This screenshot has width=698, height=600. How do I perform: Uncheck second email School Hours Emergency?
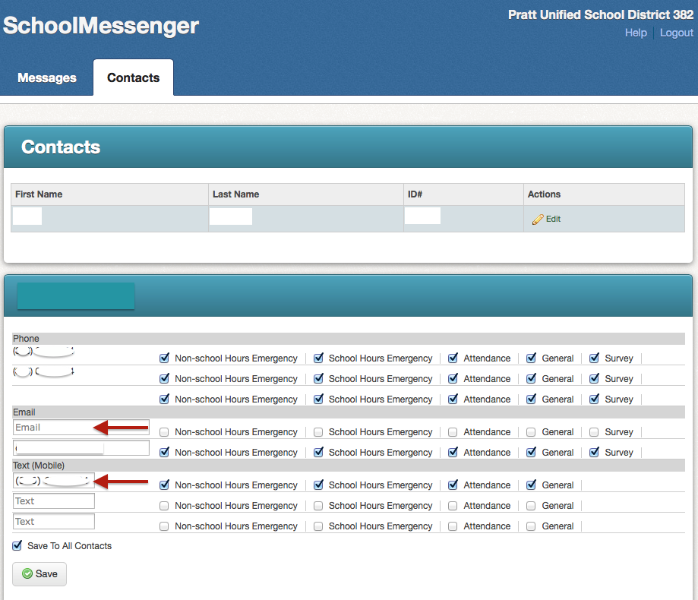coord(318,452)
